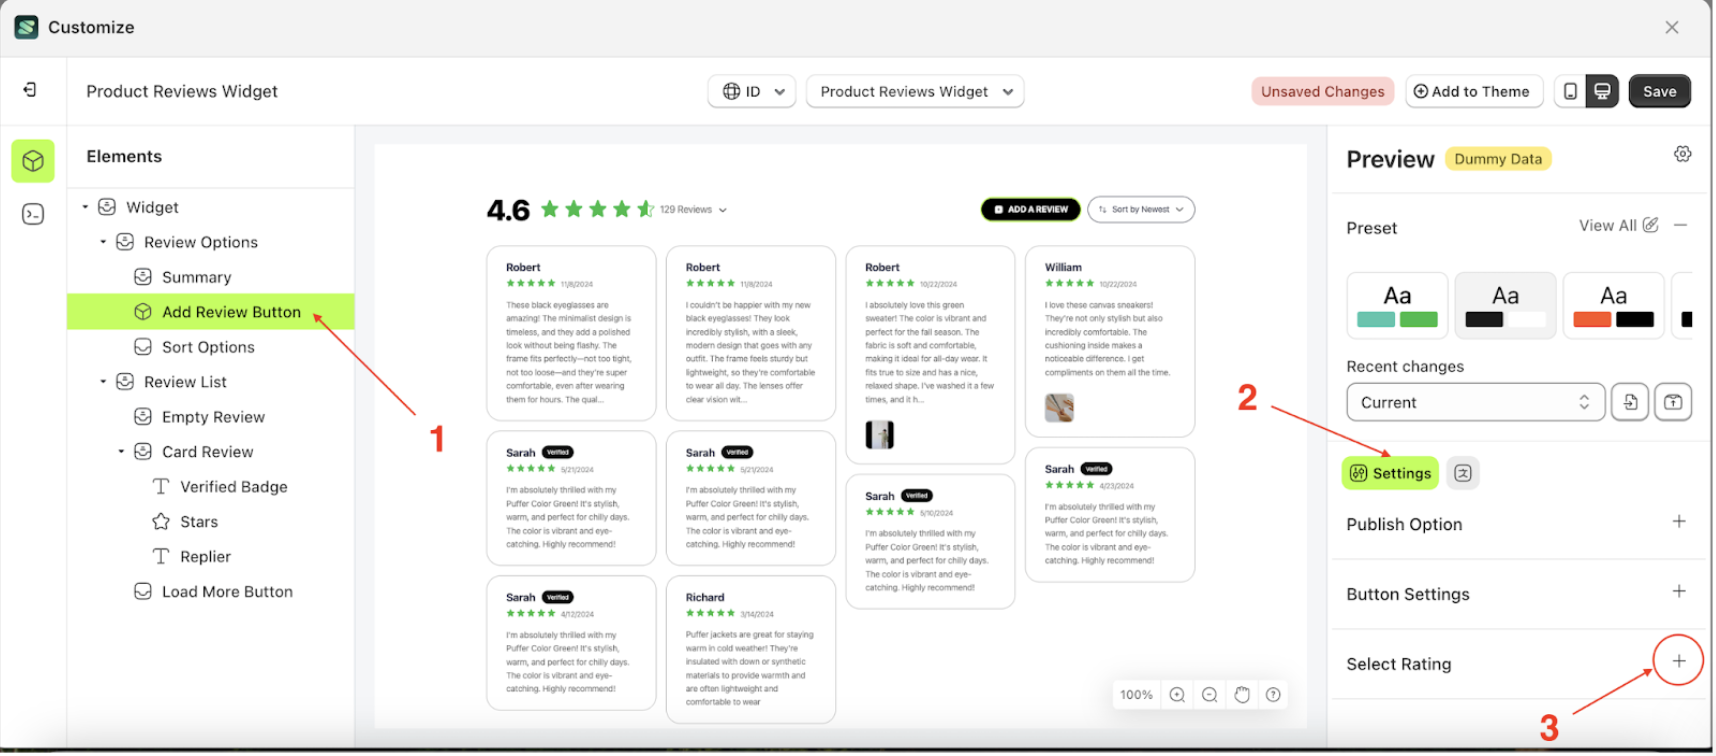Click the export upload icon near Current
Viewport: 1716px width, 756px height.
click(1673, 402)
